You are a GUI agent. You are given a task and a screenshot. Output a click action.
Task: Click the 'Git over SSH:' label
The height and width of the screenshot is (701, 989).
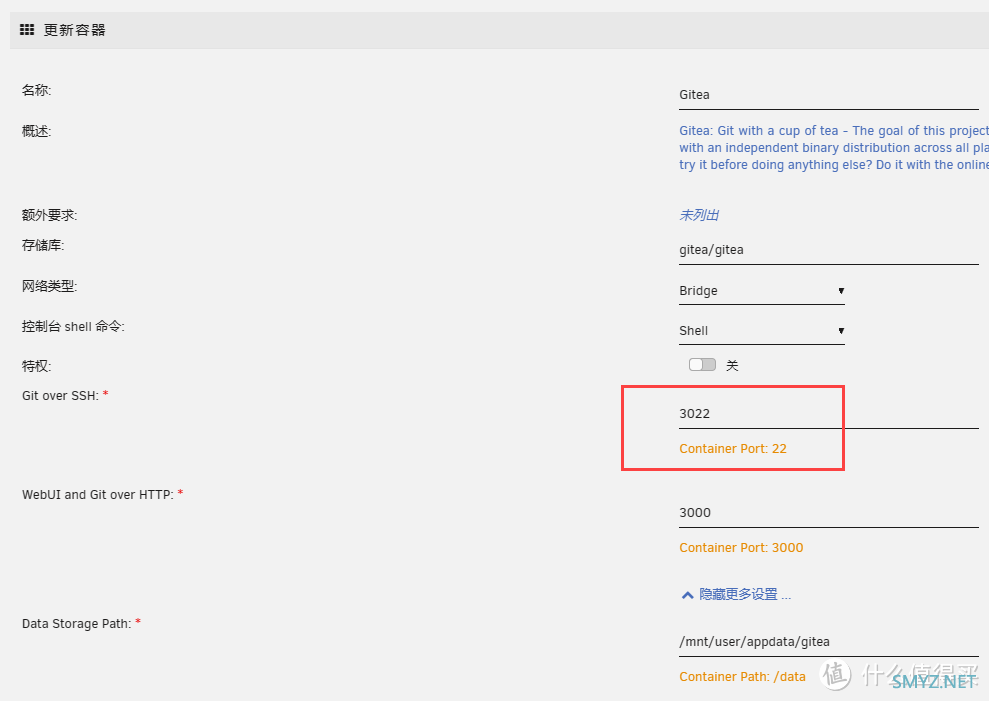(x=61, y=396)
